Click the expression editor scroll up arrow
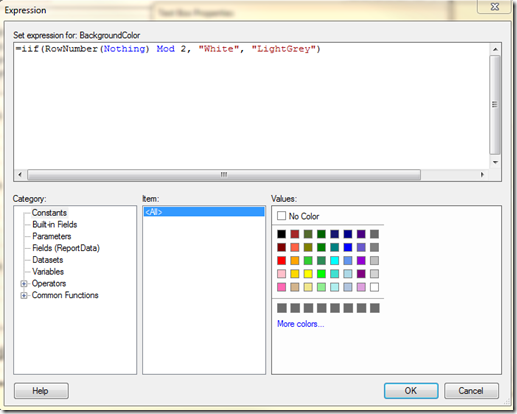The height and width of the screenshot is (414, 517). tap(495, 49)
